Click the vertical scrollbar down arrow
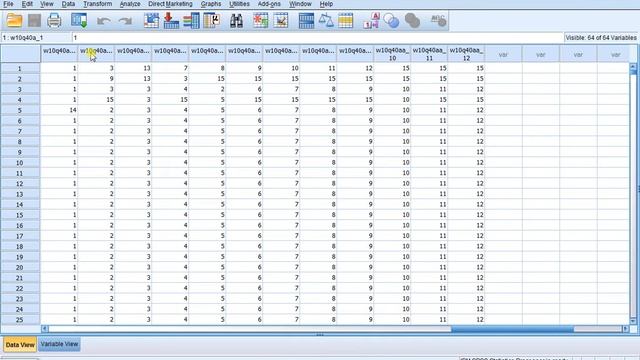 click(633, 321)
